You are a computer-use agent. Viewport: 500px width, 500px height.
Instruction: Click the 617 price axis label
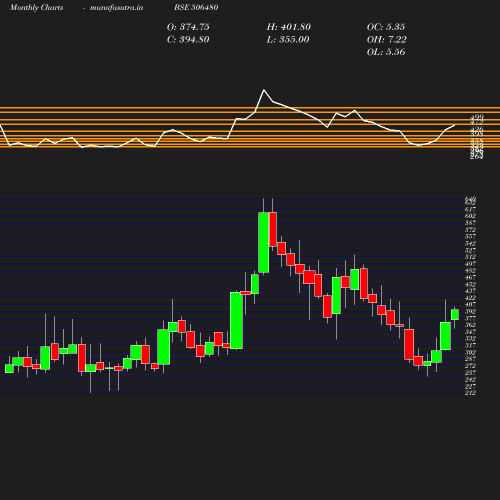point(470,209)
